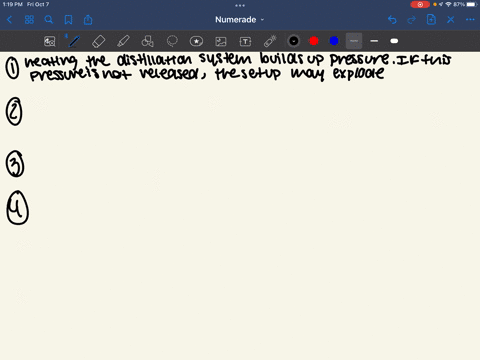Undo the last stroke

click(392, 20)
